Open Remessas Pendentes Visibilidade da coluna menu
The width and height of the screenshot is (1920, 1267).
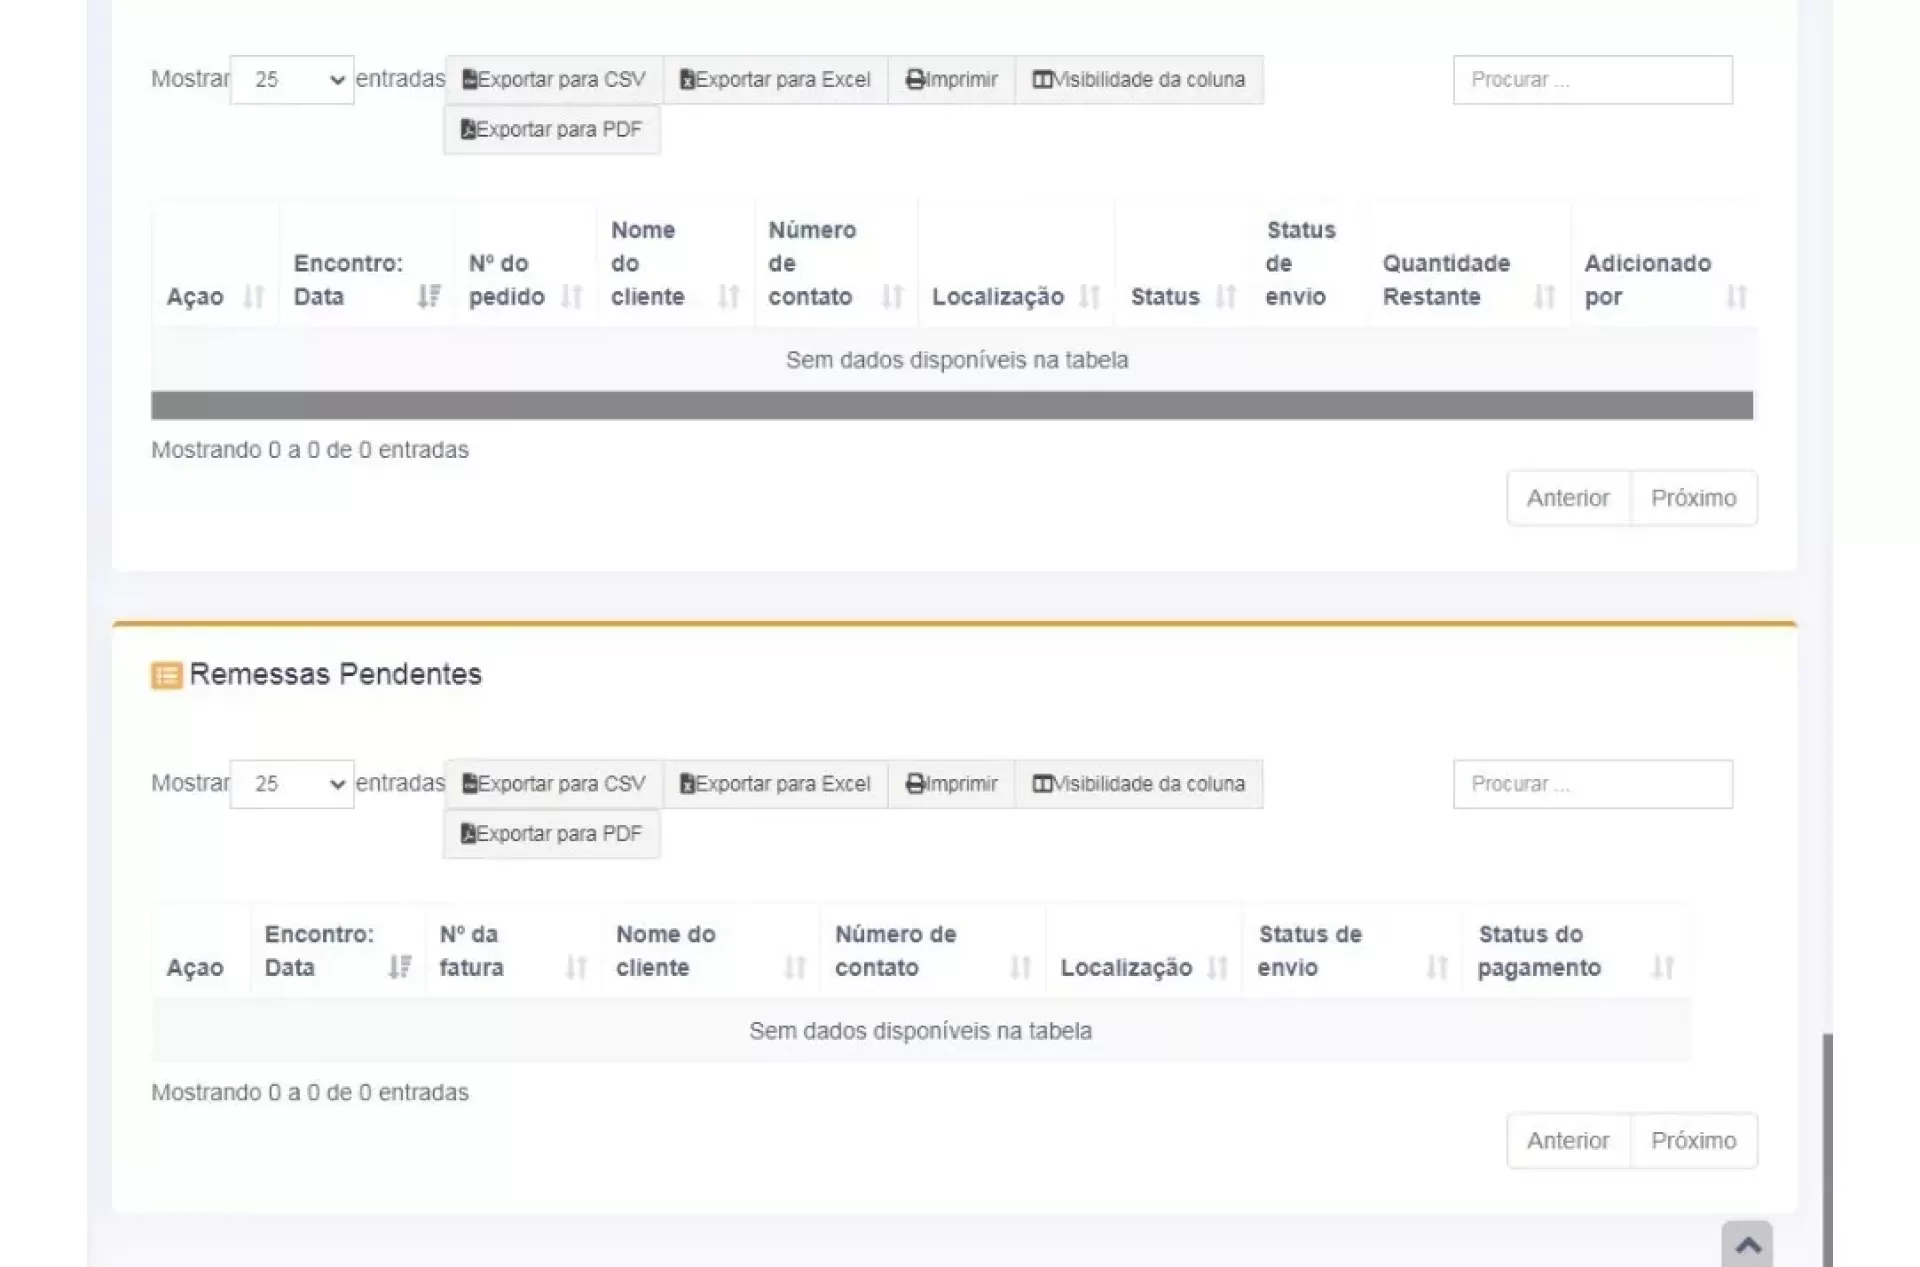point(1139,784)
